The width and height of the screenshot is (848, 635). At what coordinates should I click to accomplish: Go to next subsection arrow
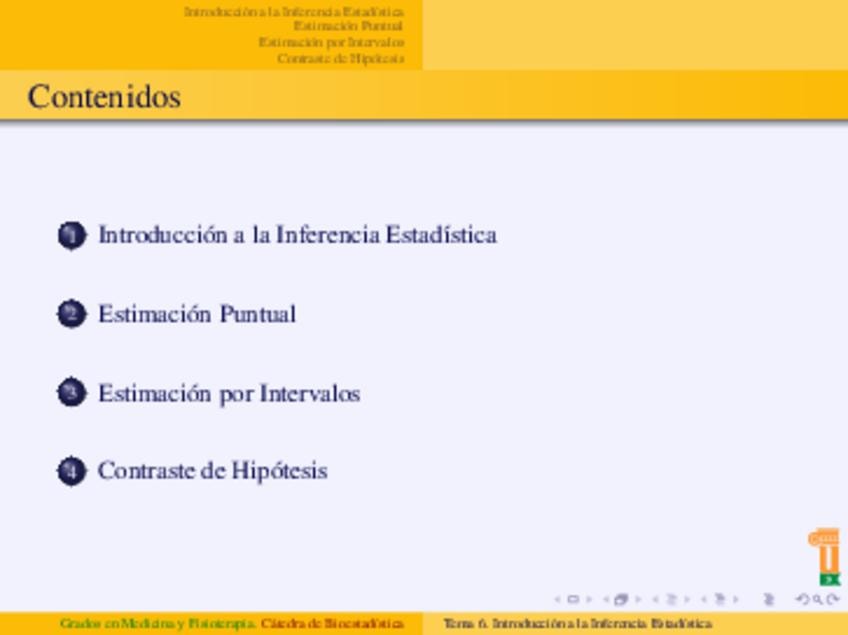(x=687, y=599)
